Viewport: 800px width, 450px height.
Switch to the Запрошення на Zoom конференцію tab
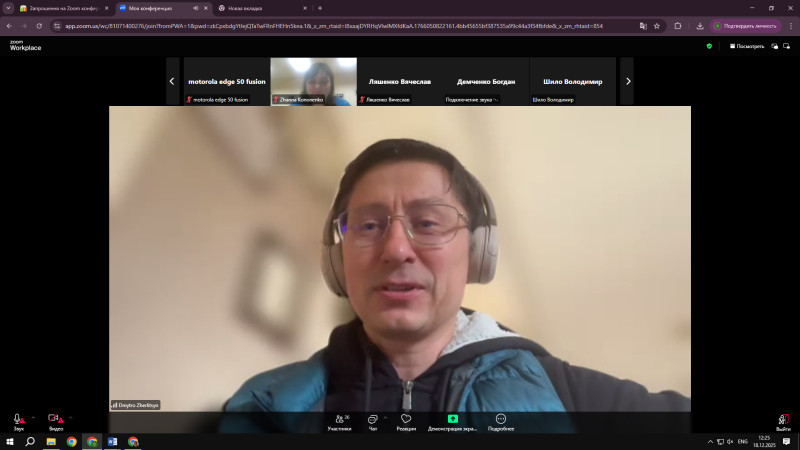60,8
